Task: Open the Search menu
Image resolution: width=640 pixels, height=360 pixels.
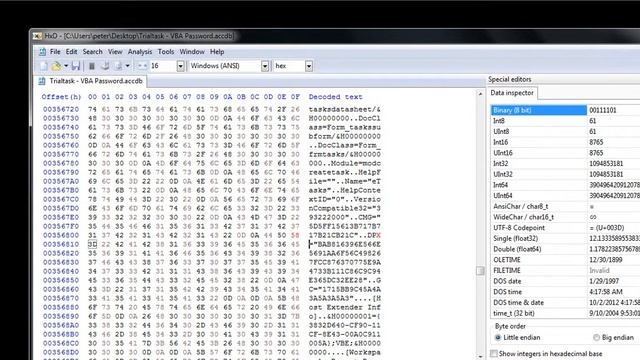Action: click(x=93, y=52)
